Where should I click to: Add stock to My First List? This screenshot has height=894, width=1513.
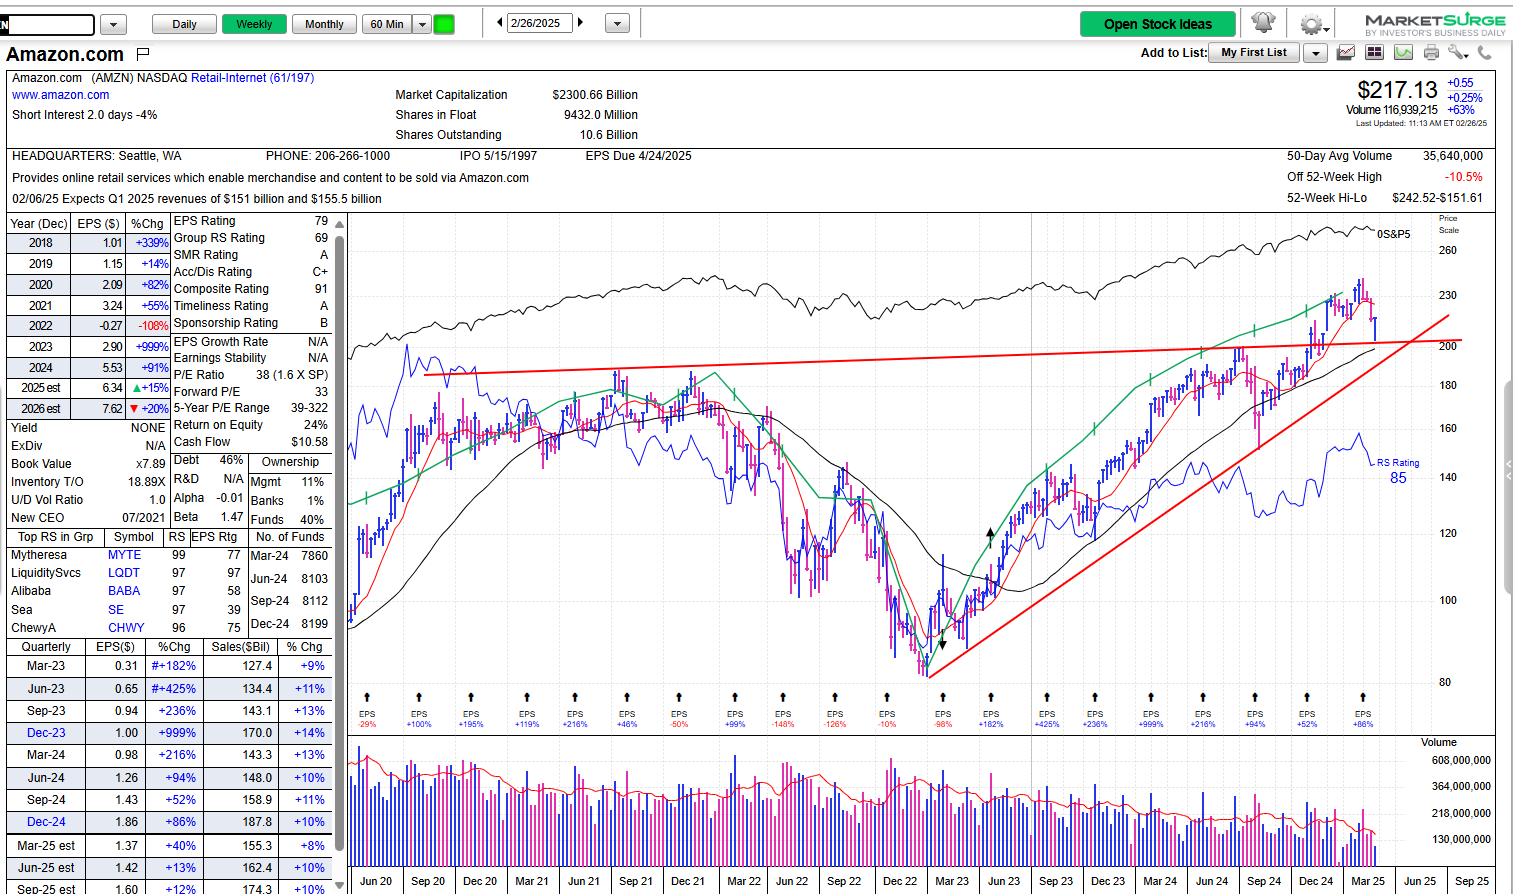(x=1254, y=53)
